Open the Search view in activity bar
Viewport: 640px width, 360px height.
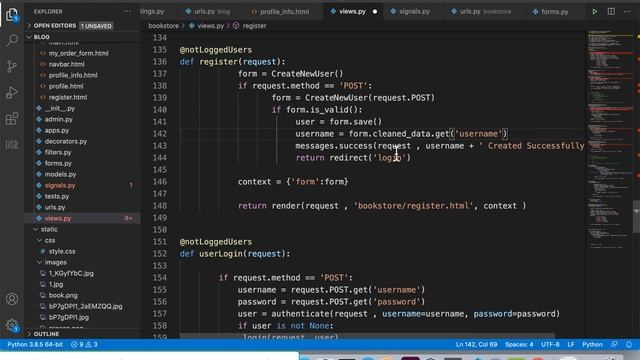click(x=12, y=40)
